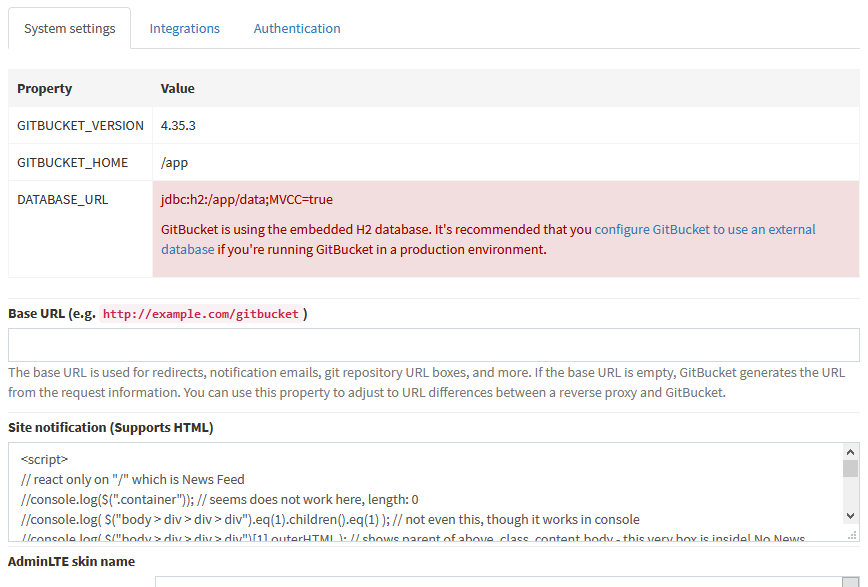The image size is (868, 587).
Task: Select the 4.35.3 version value
Action: (x=178, y=126)
